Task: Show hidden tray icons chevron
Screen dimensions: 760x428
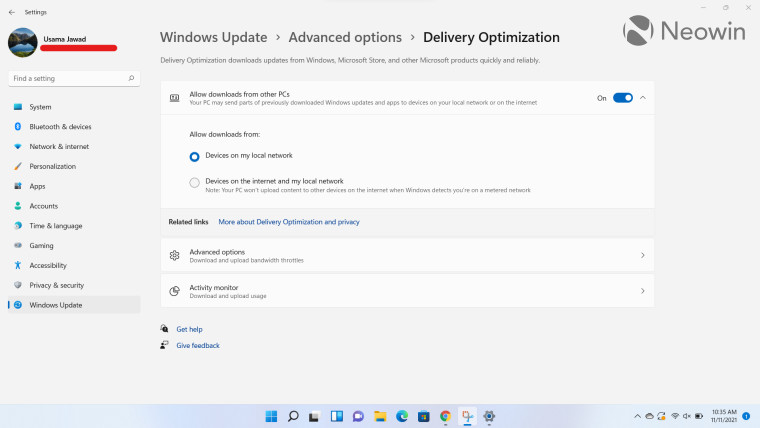Action: 637,416
